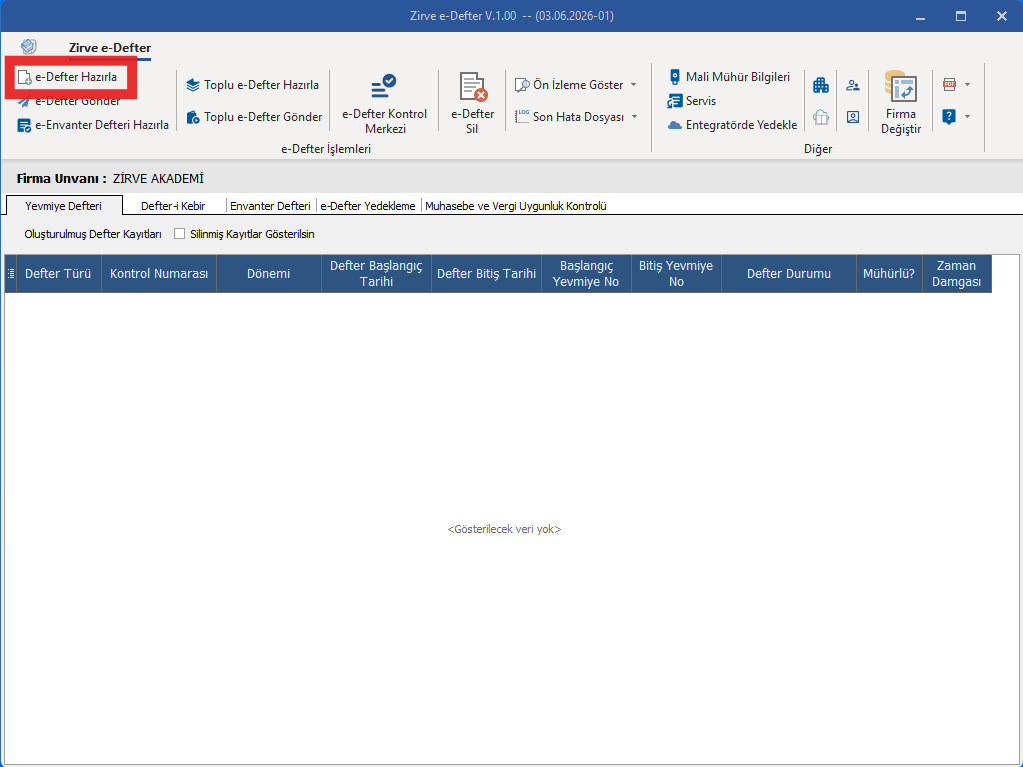Expand the PDF dropdown arrow
The image size is (1023, 767).
coord(968,84)
